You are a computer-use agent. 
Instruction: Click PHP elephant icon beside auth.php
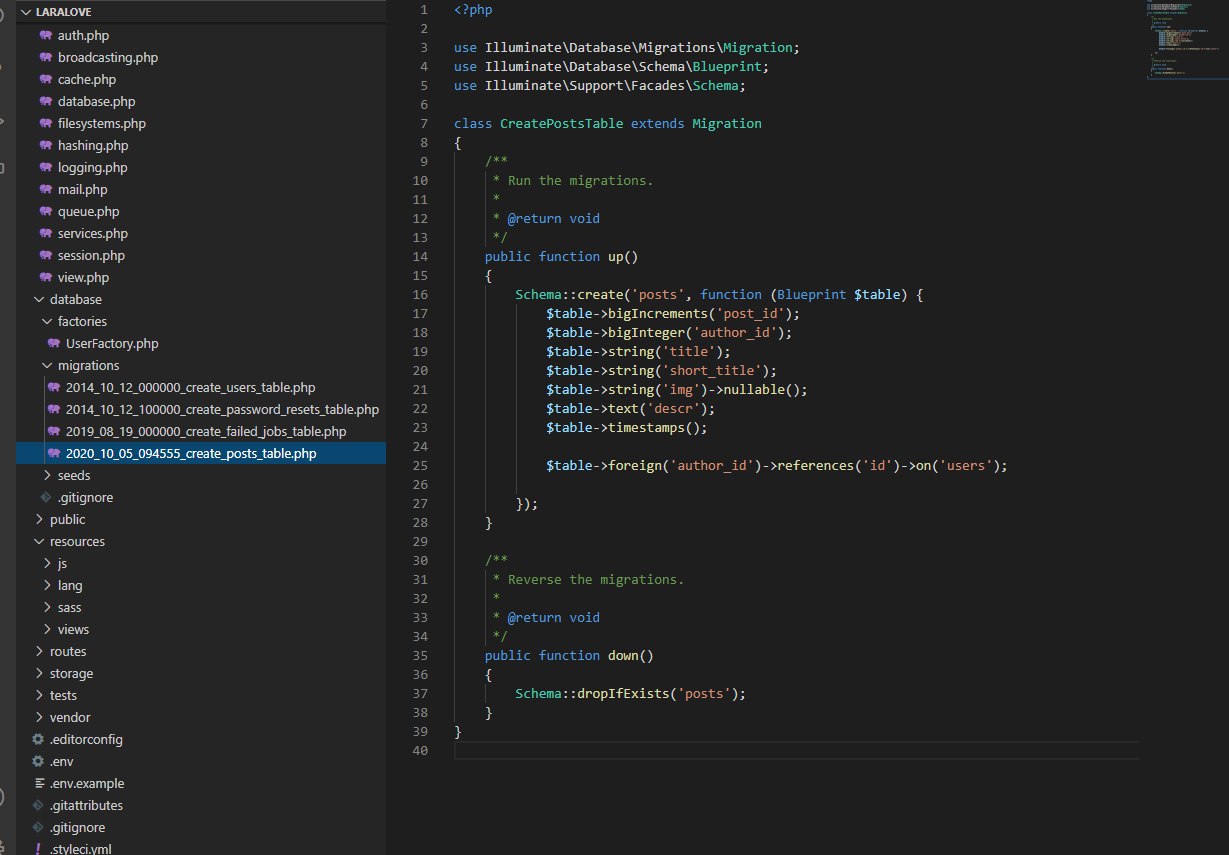46,35
